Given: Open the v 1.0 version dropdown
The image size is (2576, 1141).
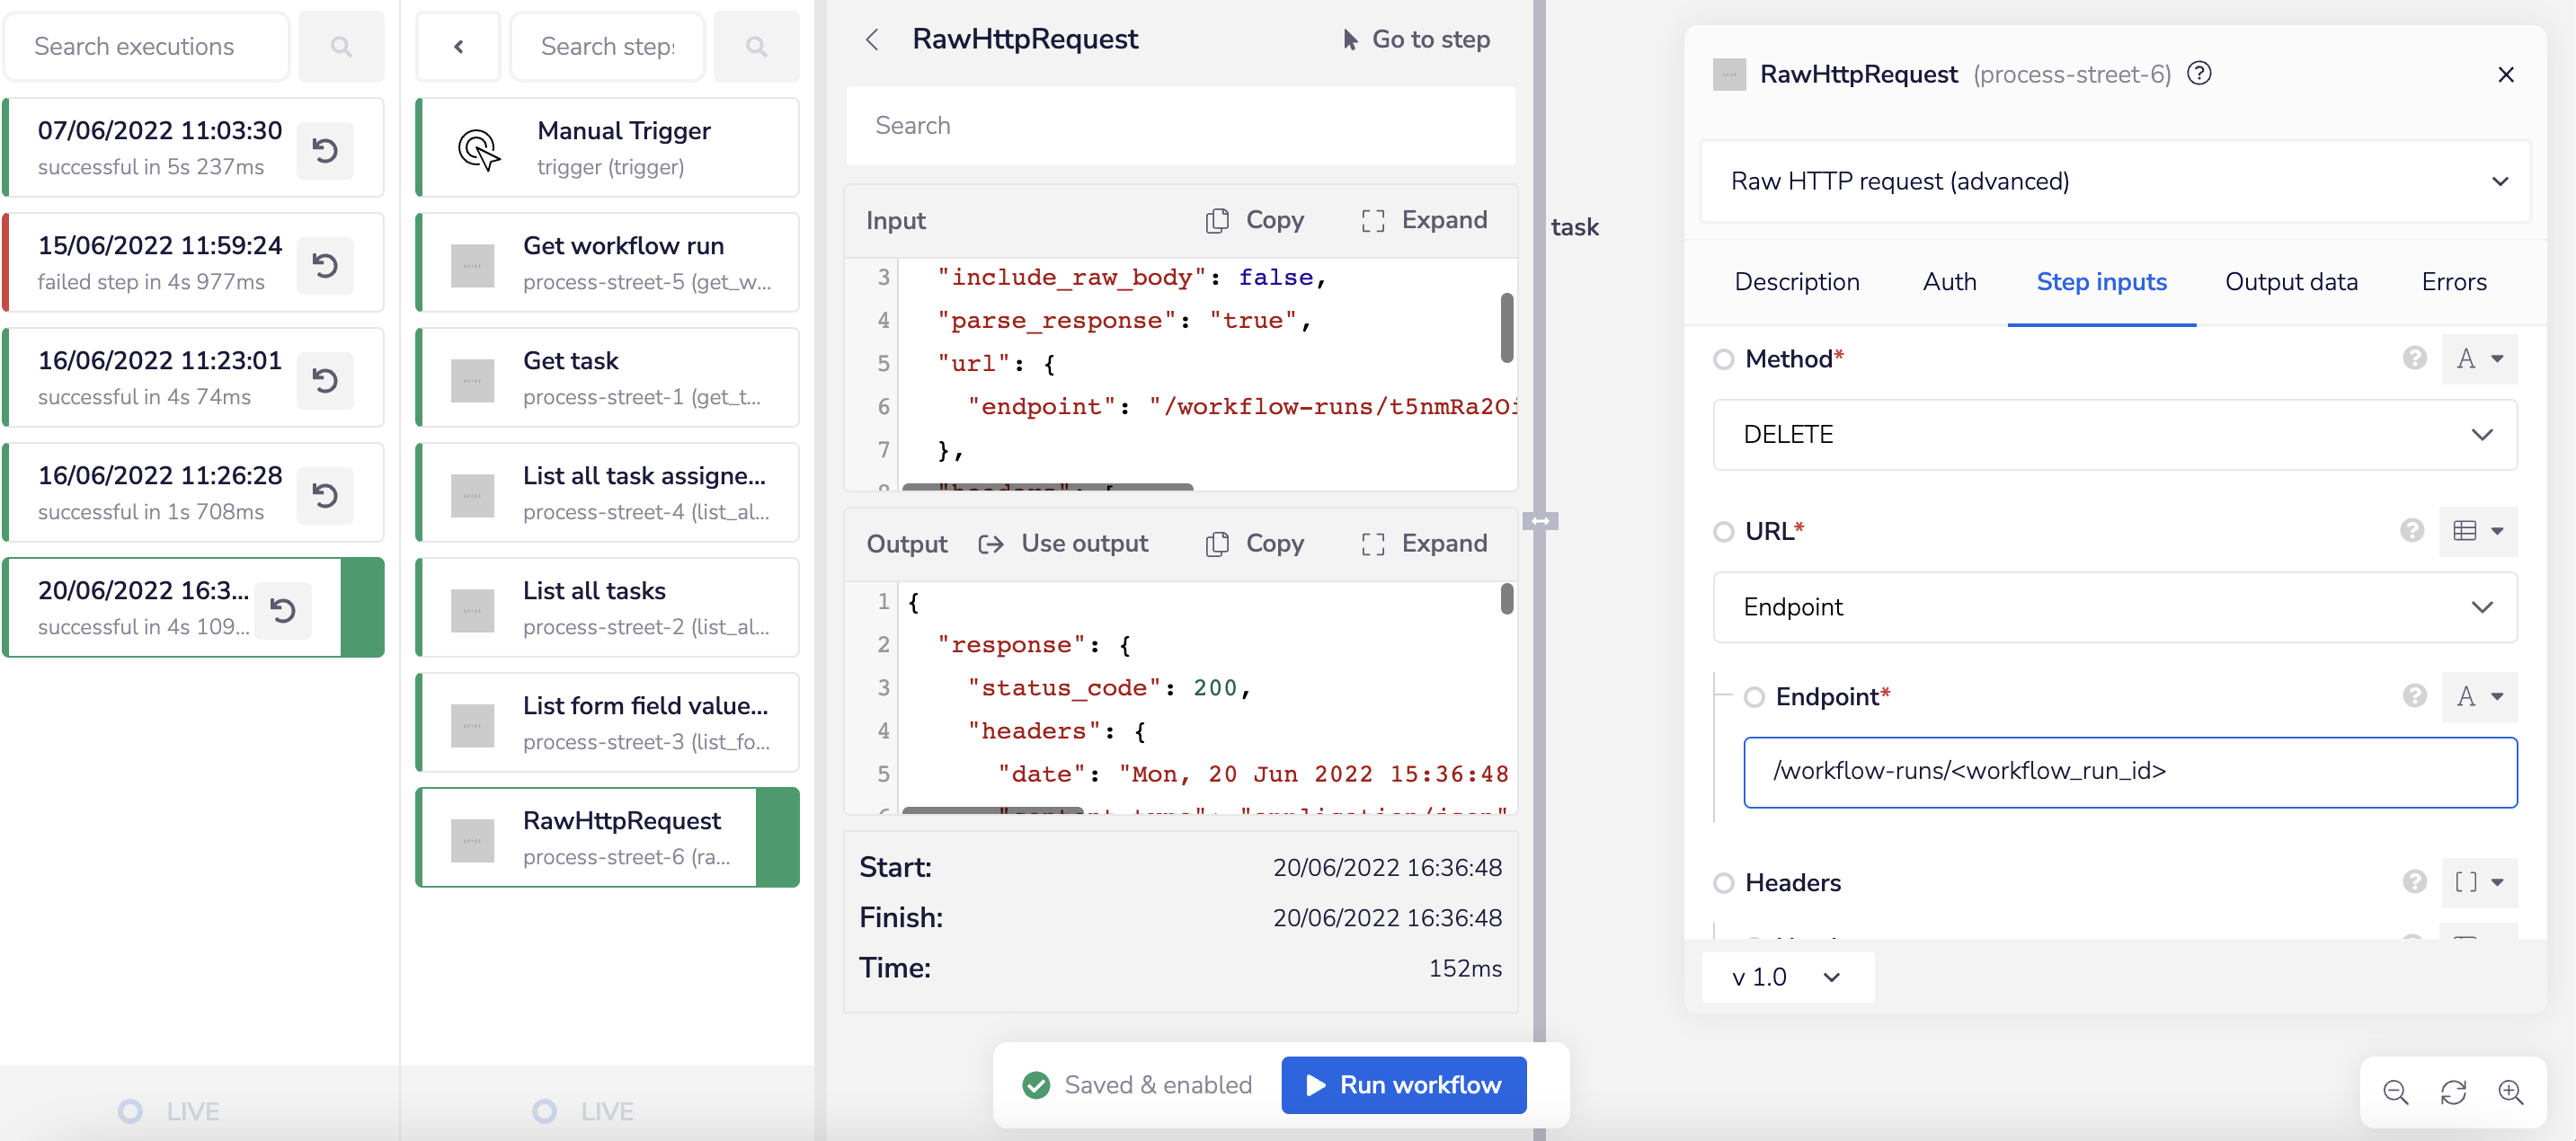Looking at the screenshot, I should point(1787,977).
